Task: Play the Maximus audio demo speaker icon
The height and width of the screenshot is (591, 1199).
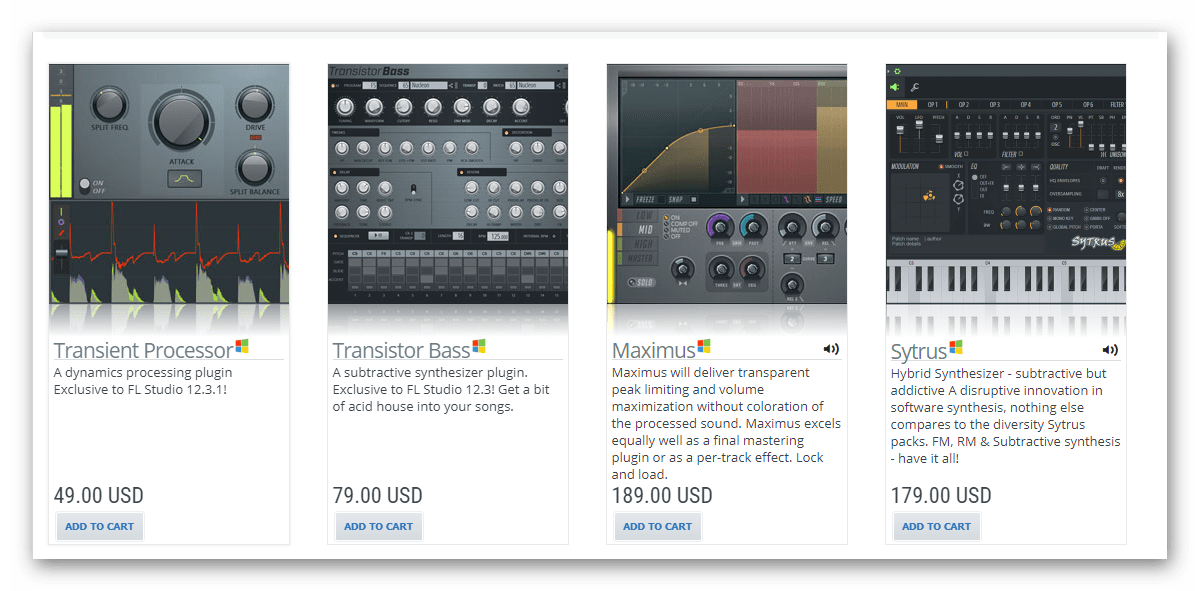Action: [830, 349]
